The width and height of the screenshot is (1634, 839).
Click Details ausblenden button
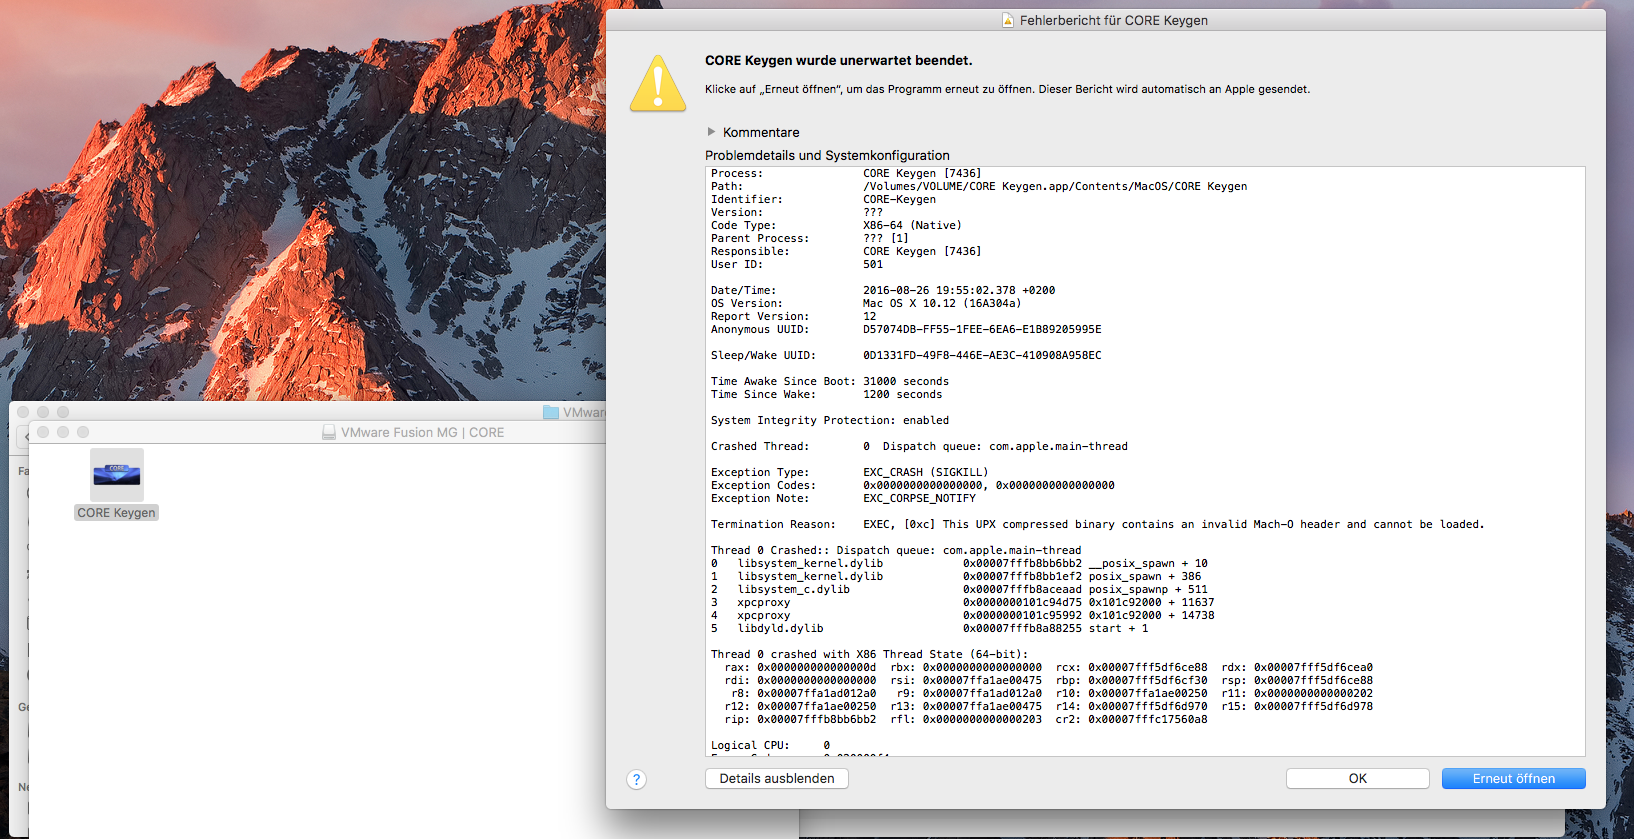[x=777, y=778]
